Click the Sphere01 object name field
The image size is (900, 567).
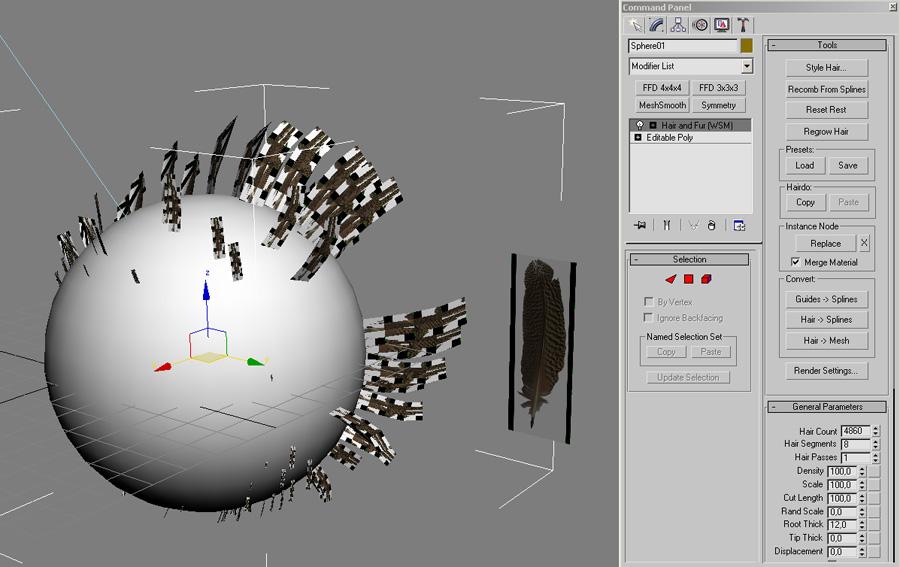[x=682, y=45]
